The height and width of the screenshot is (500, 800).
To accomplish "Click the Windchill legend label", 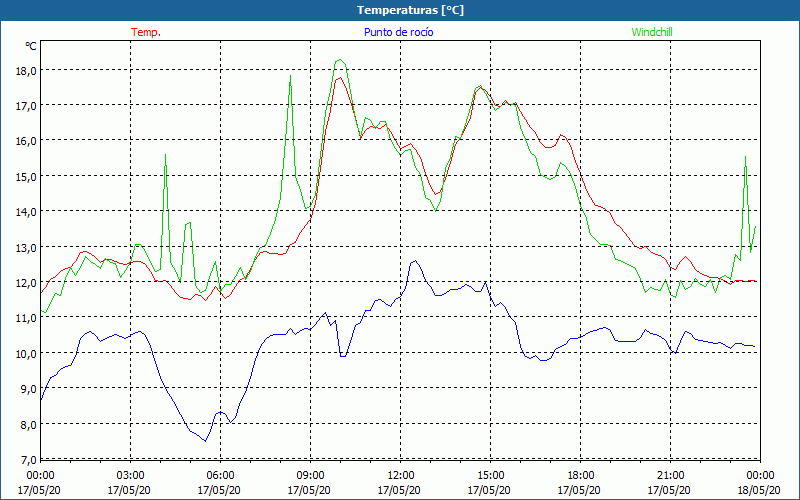I will tap(652, 32).
